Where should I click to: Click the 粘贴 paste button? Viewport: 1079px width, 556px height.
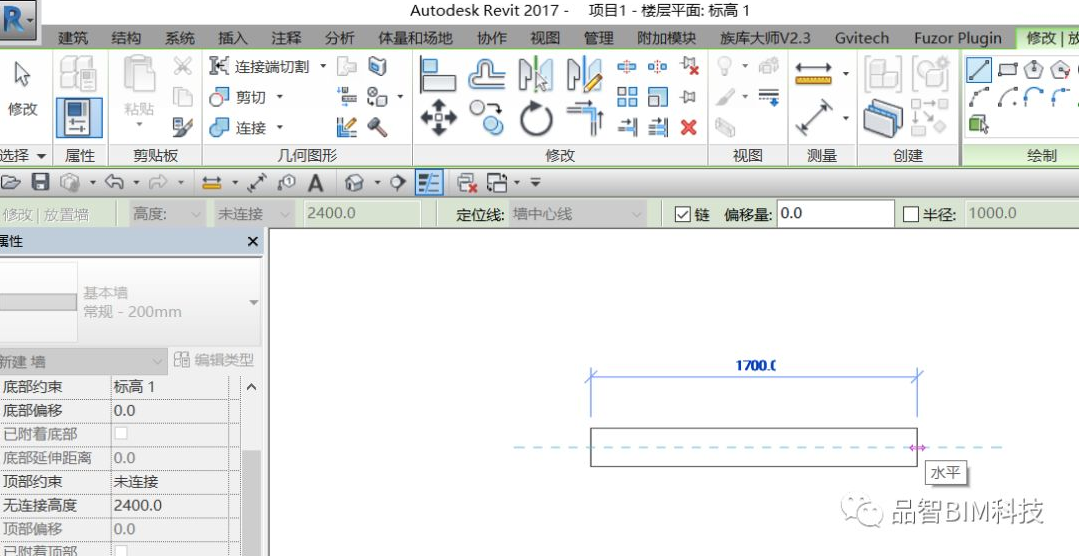[139, 92]
